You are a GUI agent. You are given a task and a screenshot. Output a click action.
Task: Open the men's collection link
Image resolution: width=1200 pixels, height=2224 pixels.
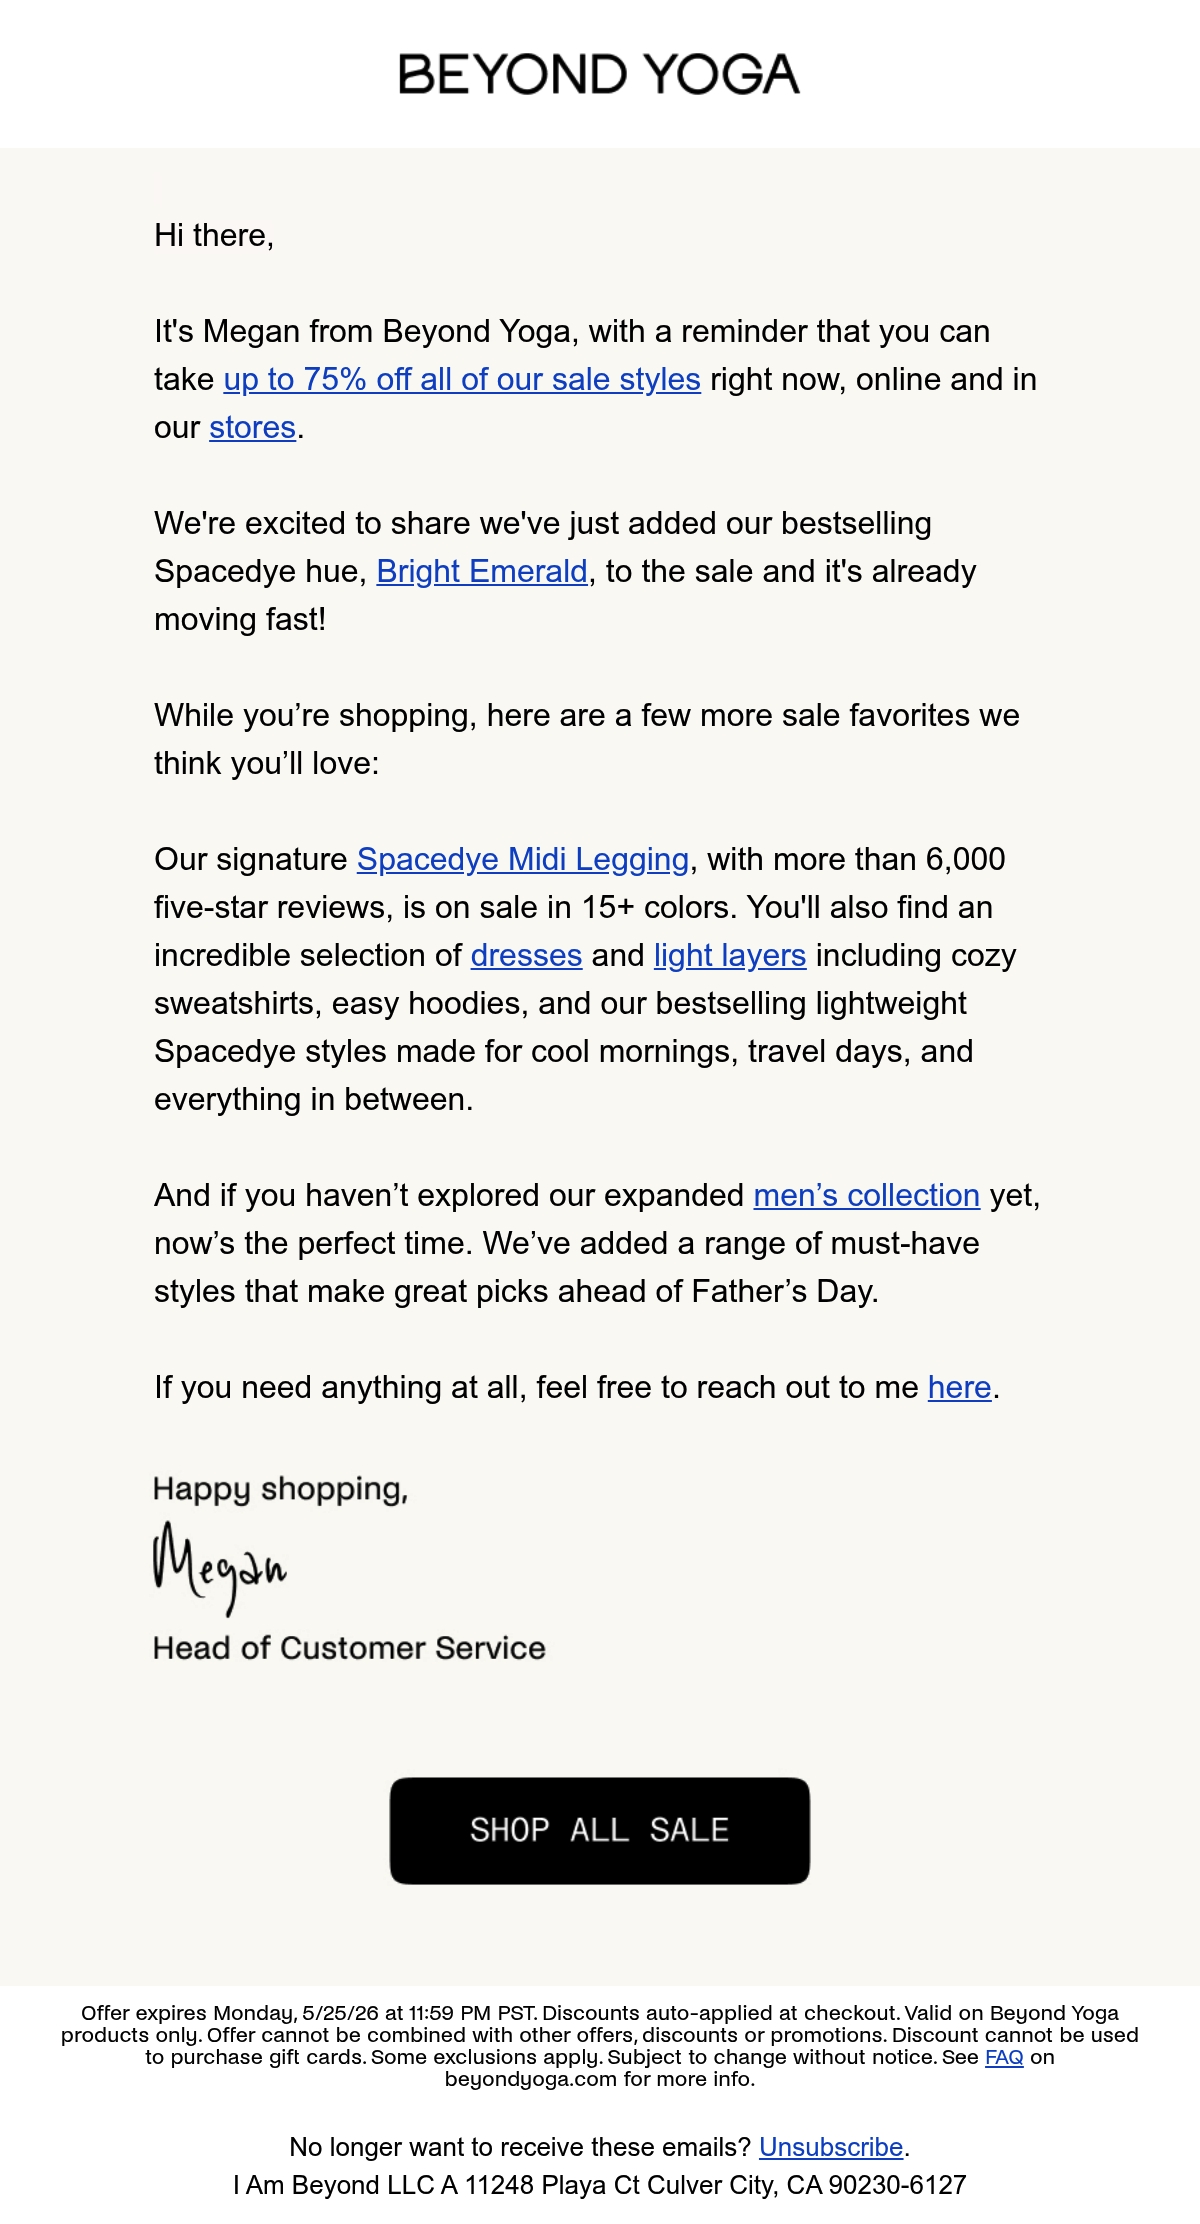coord(866,1196)
